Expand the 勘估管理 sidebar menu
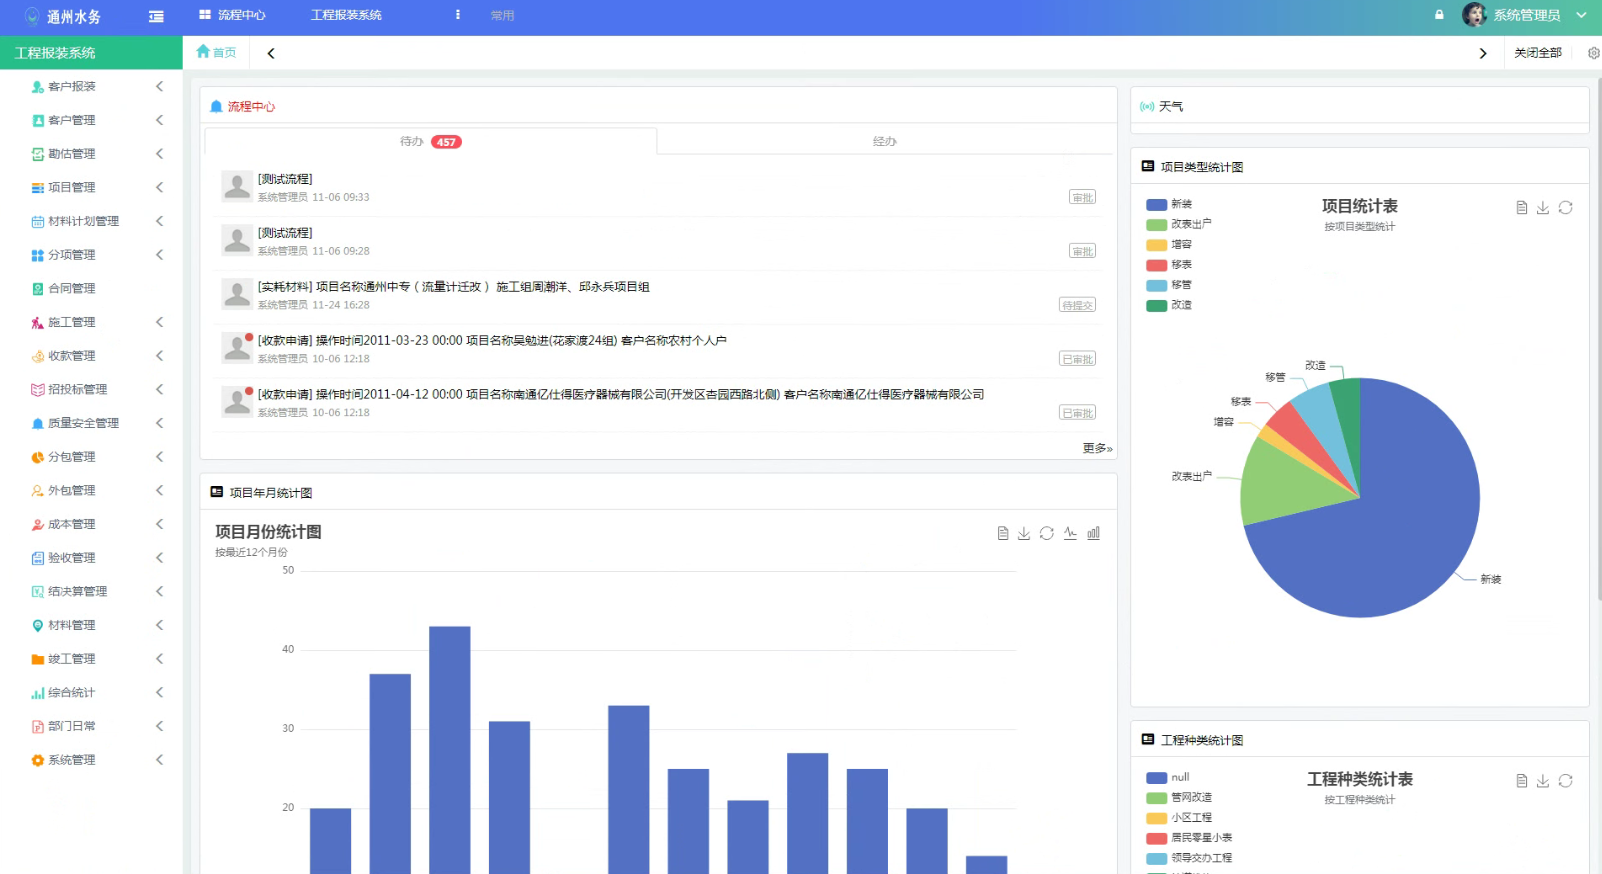This screenshot has height=874, width=1602. tap(91, 154)
